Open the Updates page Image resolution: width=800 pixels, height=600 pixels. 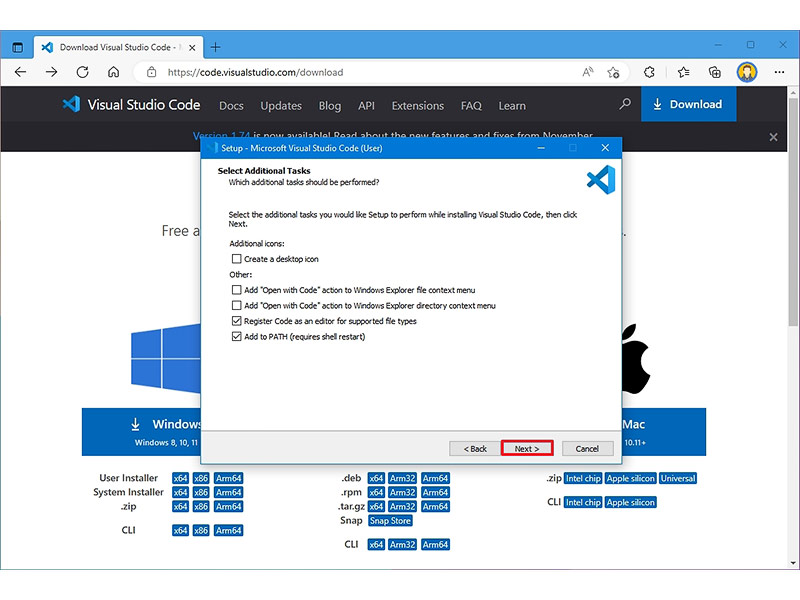pyautogui.click(x=281, y=106)
